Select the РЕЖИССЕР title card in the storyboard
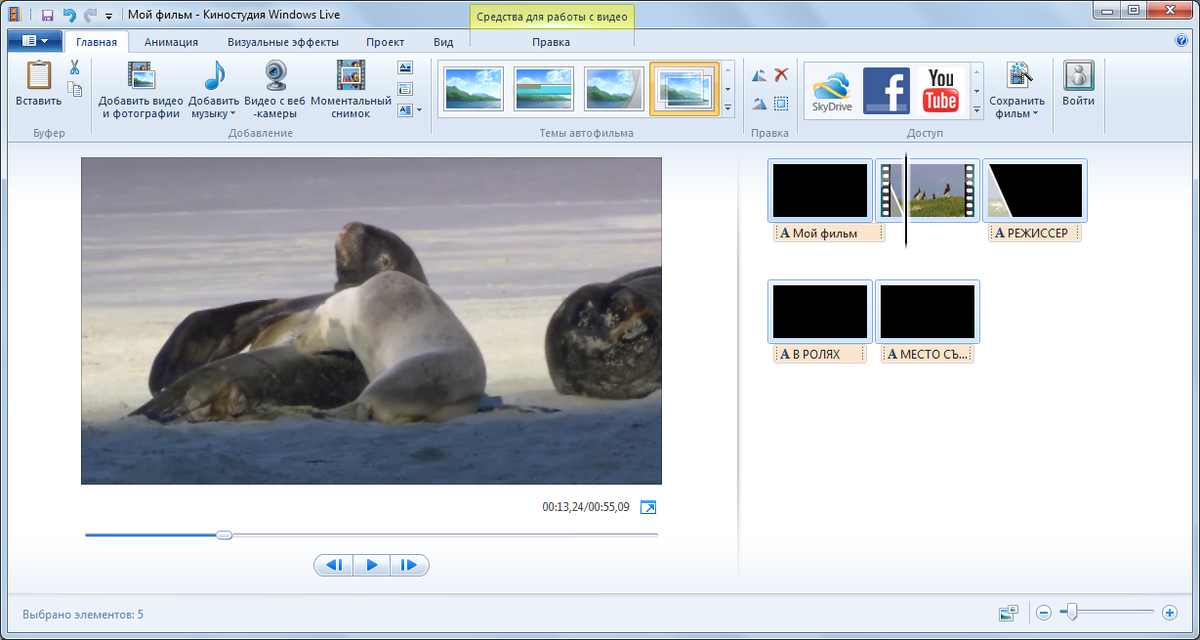 point(1034,189)
